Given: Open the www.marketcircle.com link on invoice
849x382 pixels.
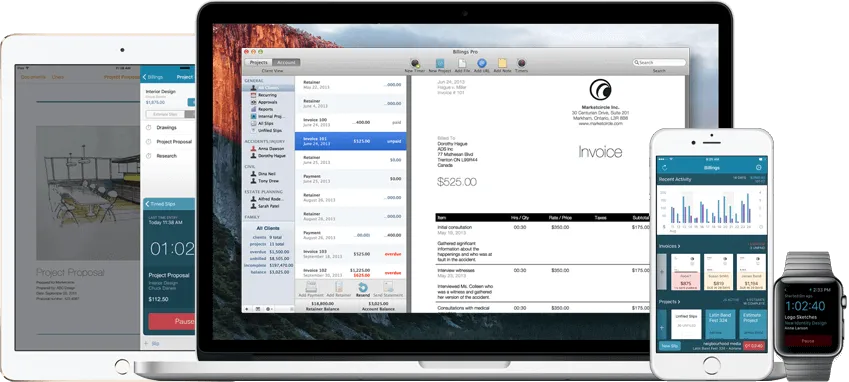Looking at the screenshot, I should pos(600,123).
